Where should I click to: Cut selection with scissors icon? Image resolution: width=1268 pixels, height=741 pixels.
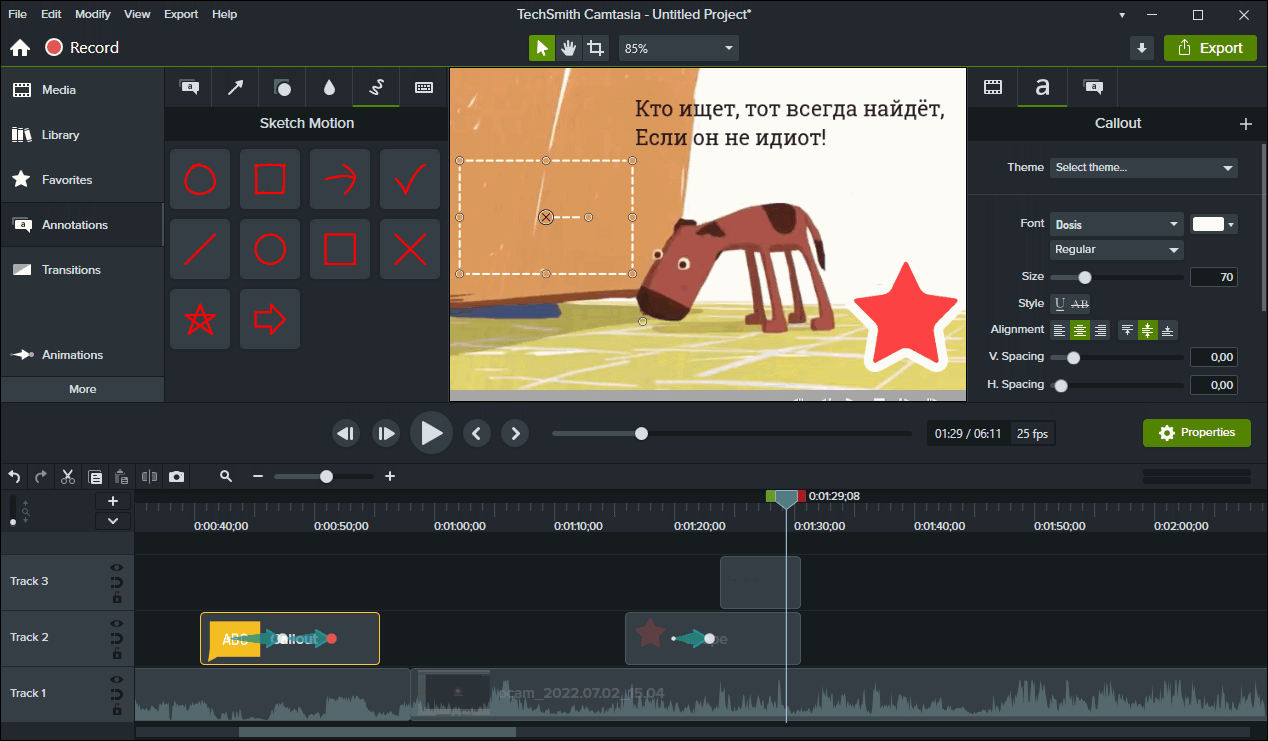tap(68, 477)
